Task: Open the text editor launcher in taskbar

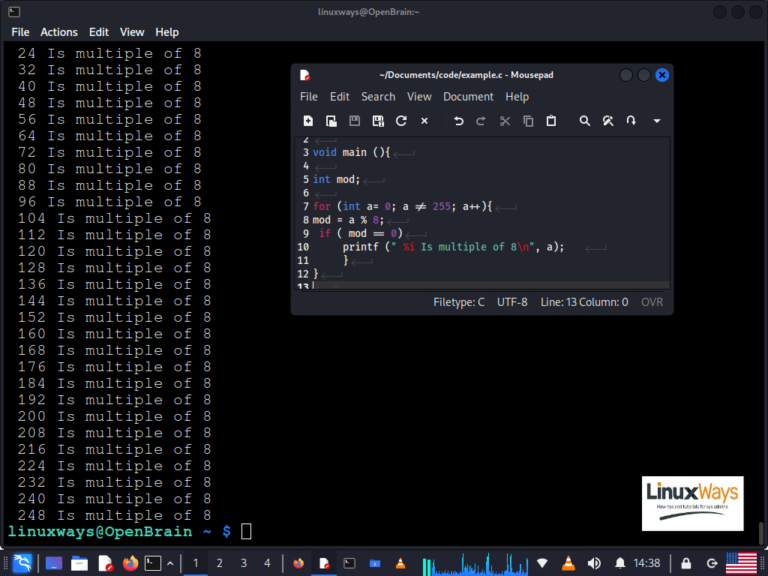Action: point(105,563)
